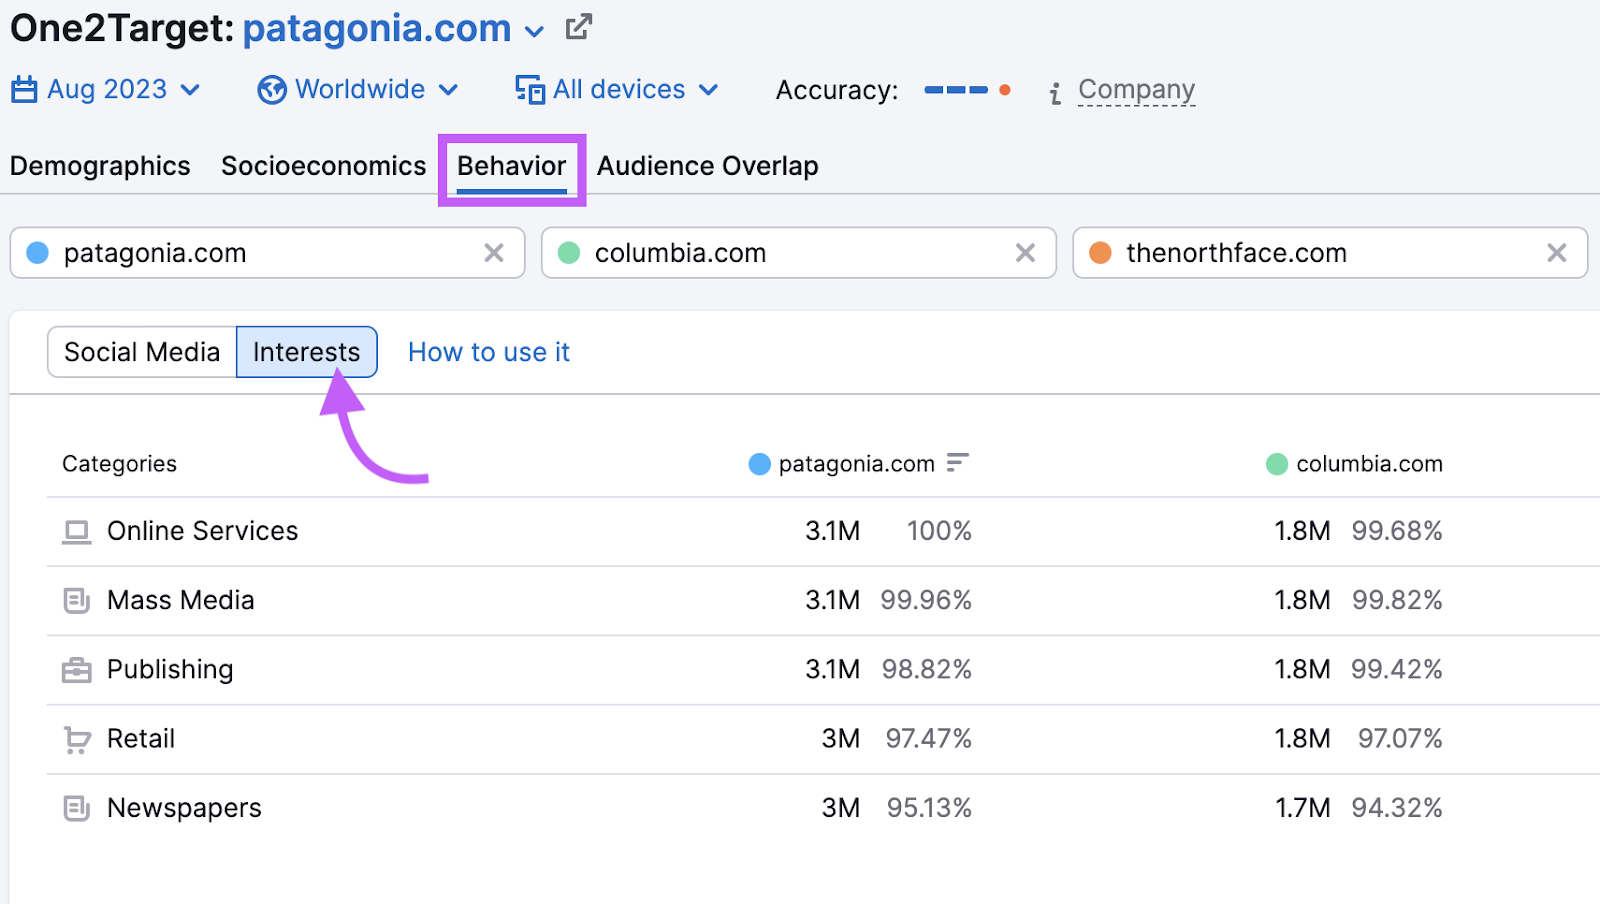The width and height of the screenshot is (1600, 904).
Task: Click the columbia.com column header
Action: pyautogui.click(x=1355, y=464)
